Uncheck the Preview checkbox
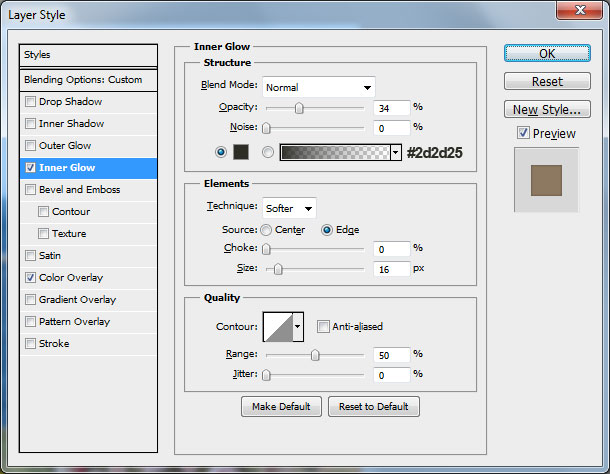 click(523, 133)
